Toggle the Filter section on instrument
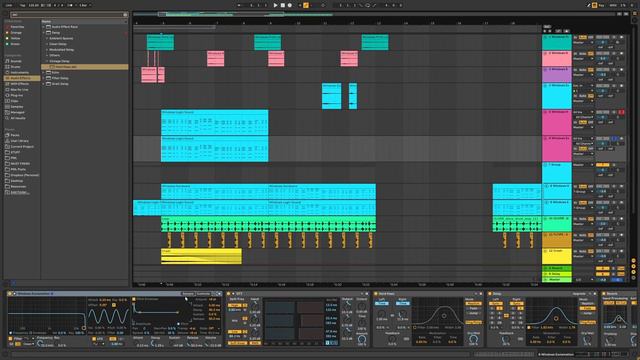 tap(11, 339)
